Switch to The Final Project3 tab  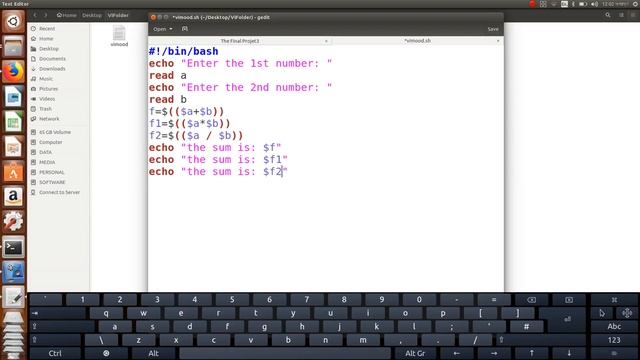click(240, 41)
